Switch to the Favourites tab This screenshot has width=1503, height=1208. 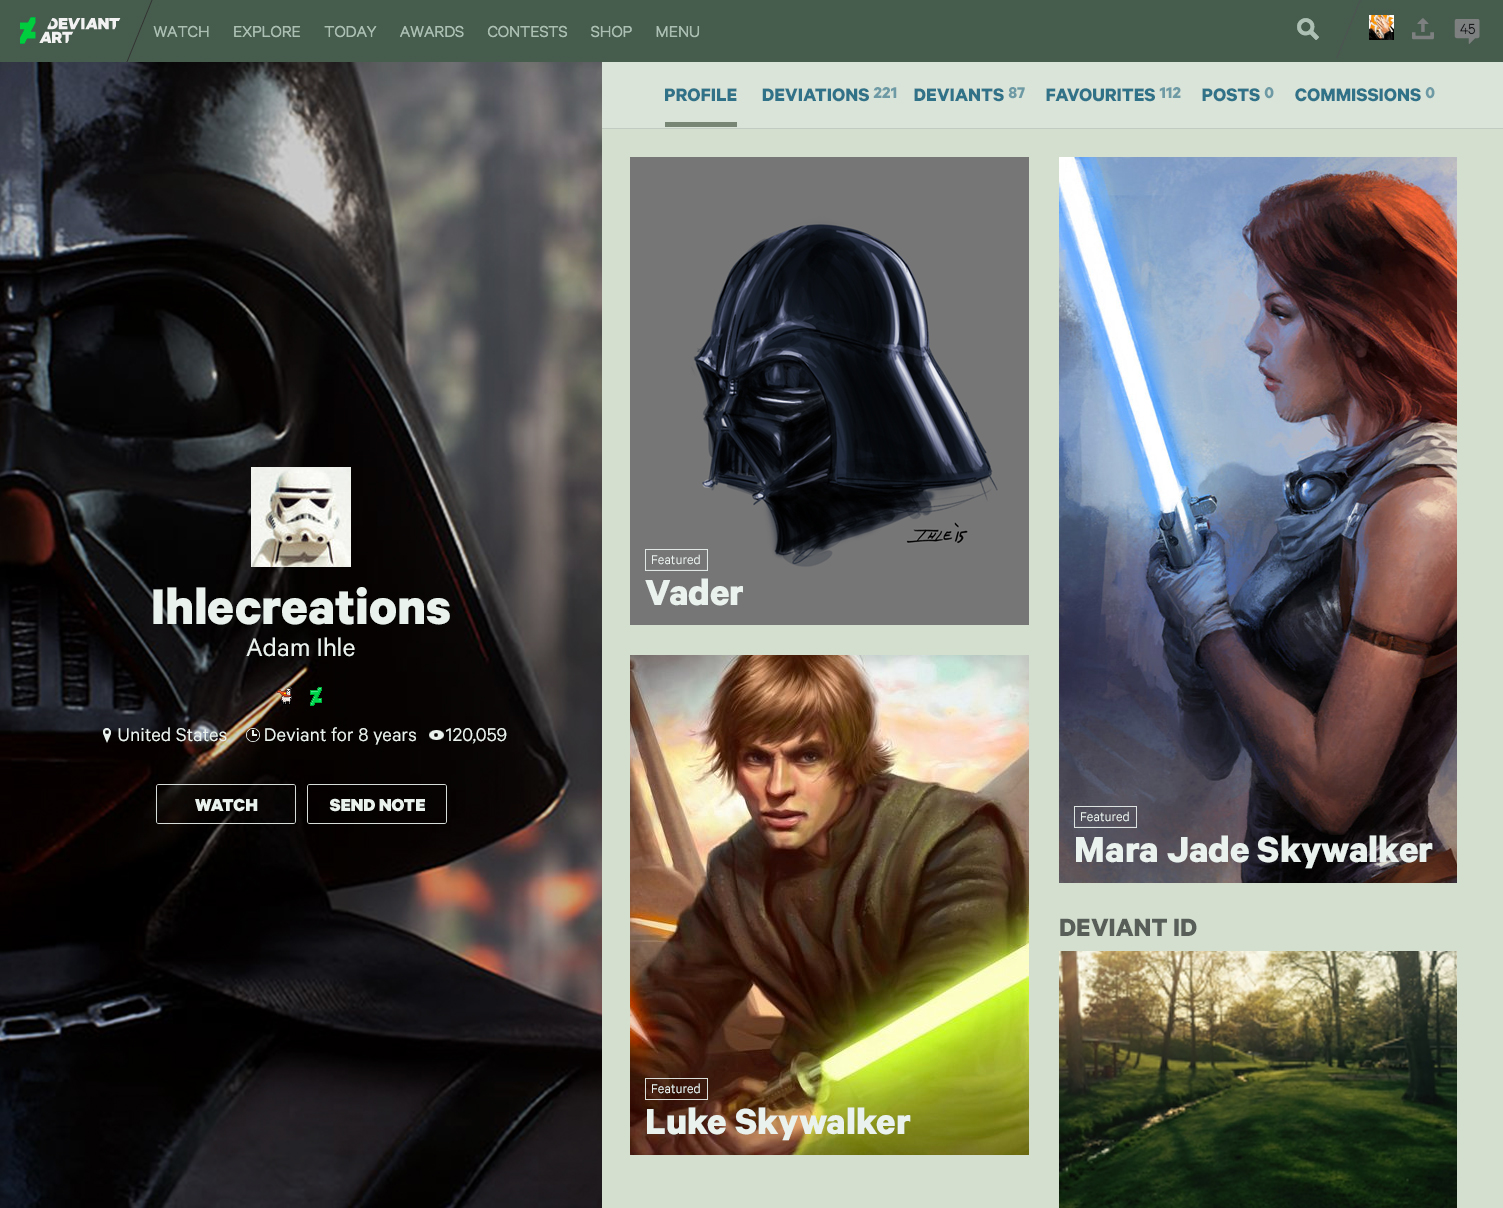coord(1113,95)
